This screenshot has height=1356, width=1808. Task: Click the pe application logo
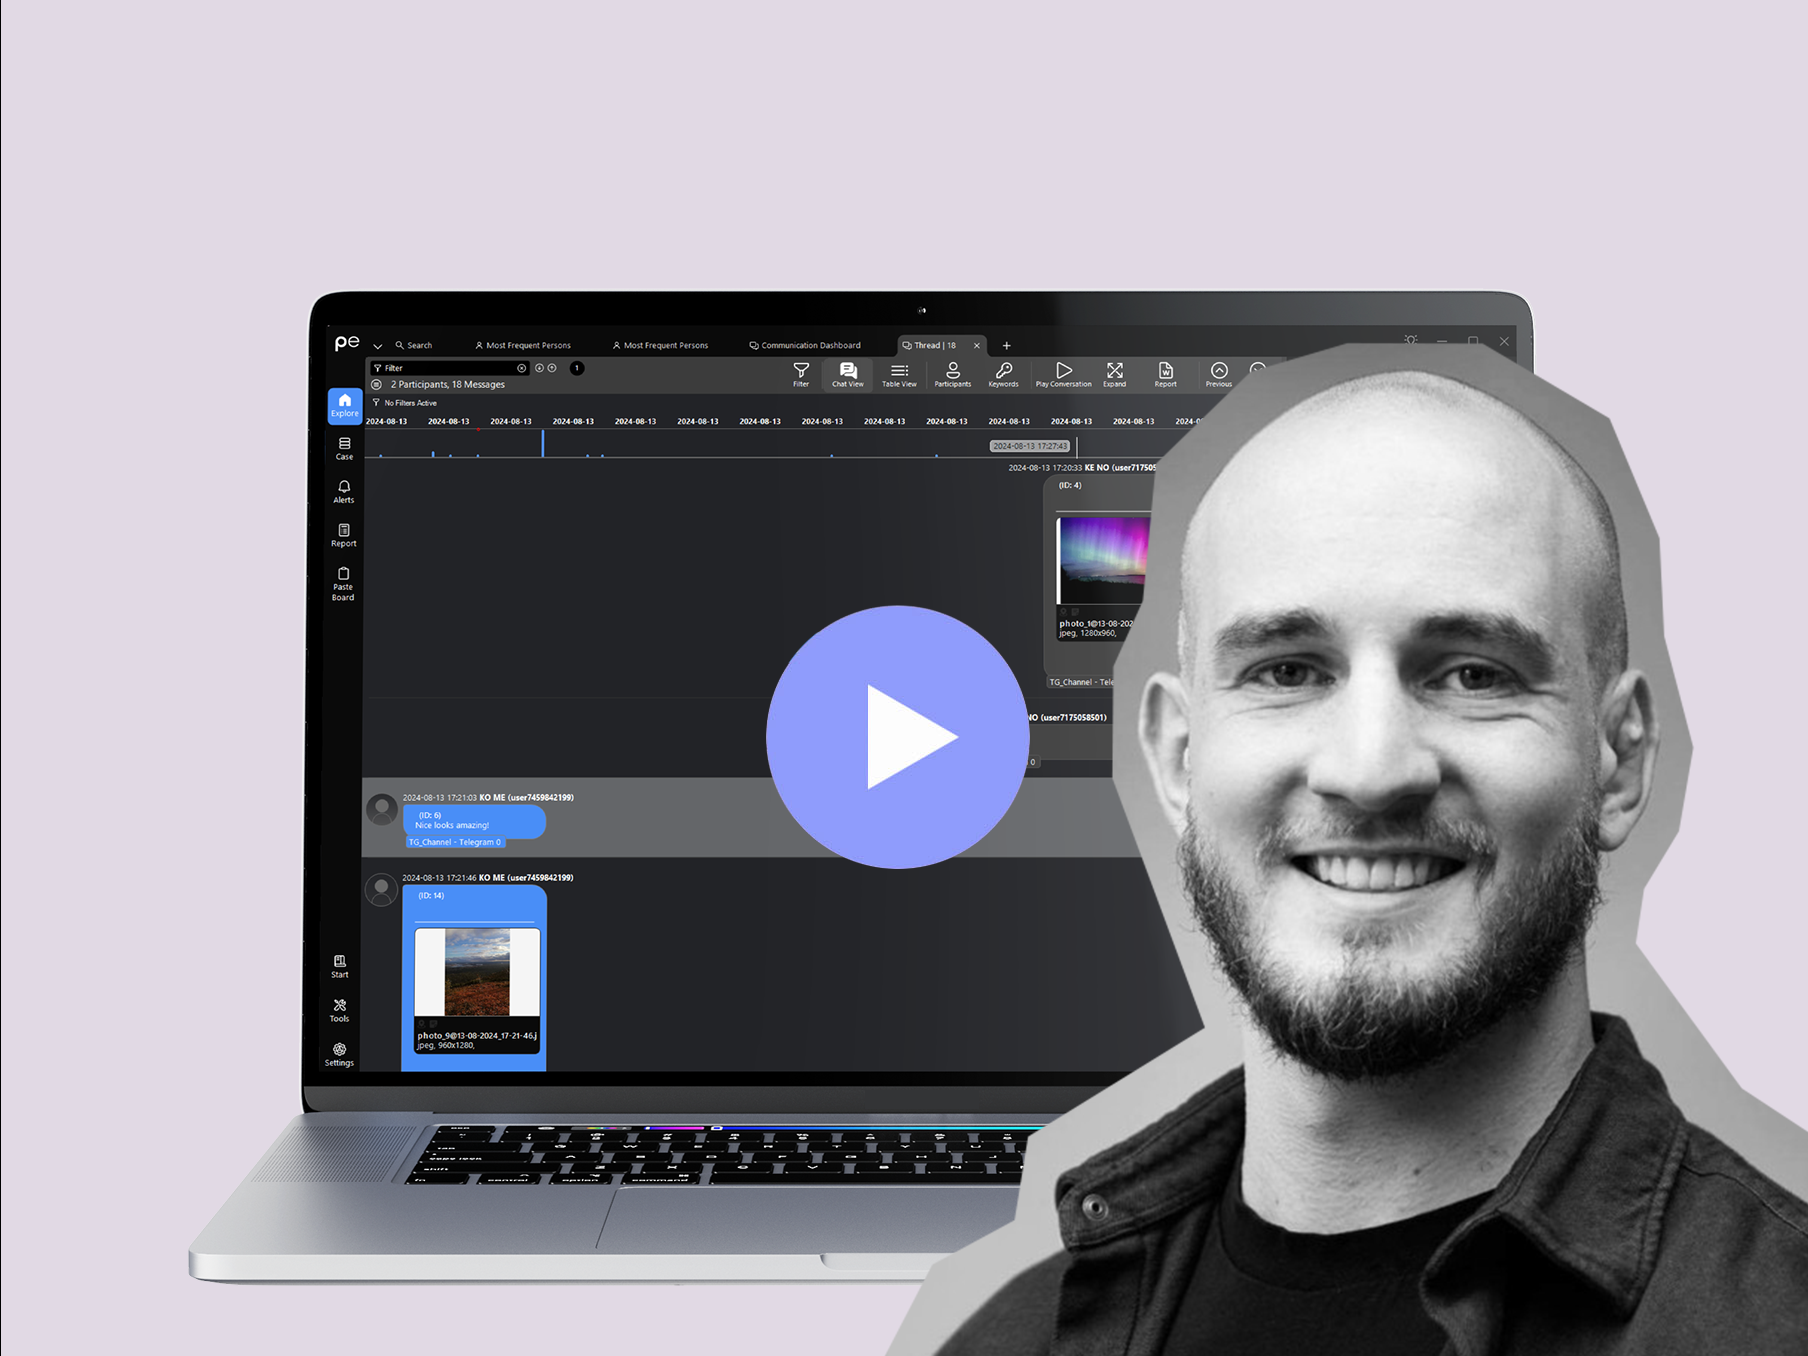(x=346, y=343)
